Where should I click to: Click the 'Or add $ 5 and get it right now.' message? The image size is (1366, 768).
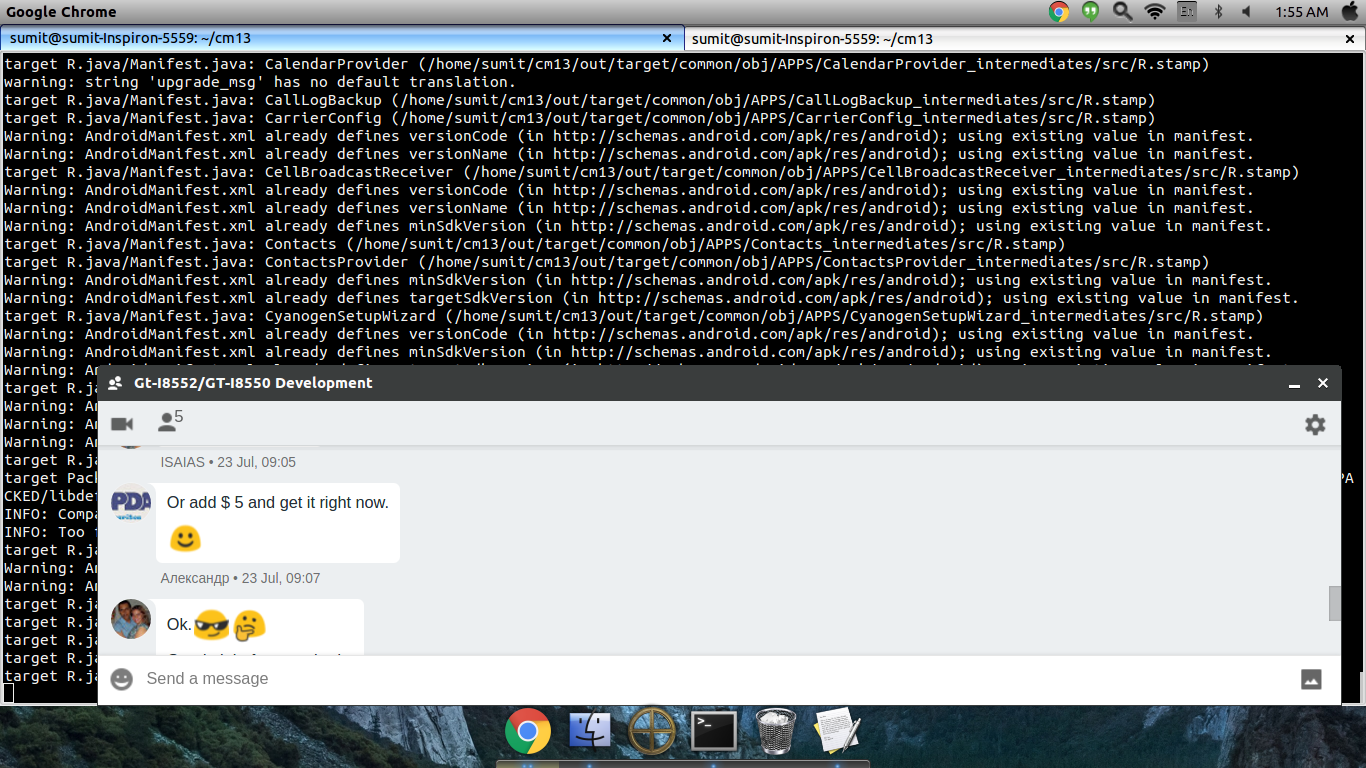(x=278, y=503)
